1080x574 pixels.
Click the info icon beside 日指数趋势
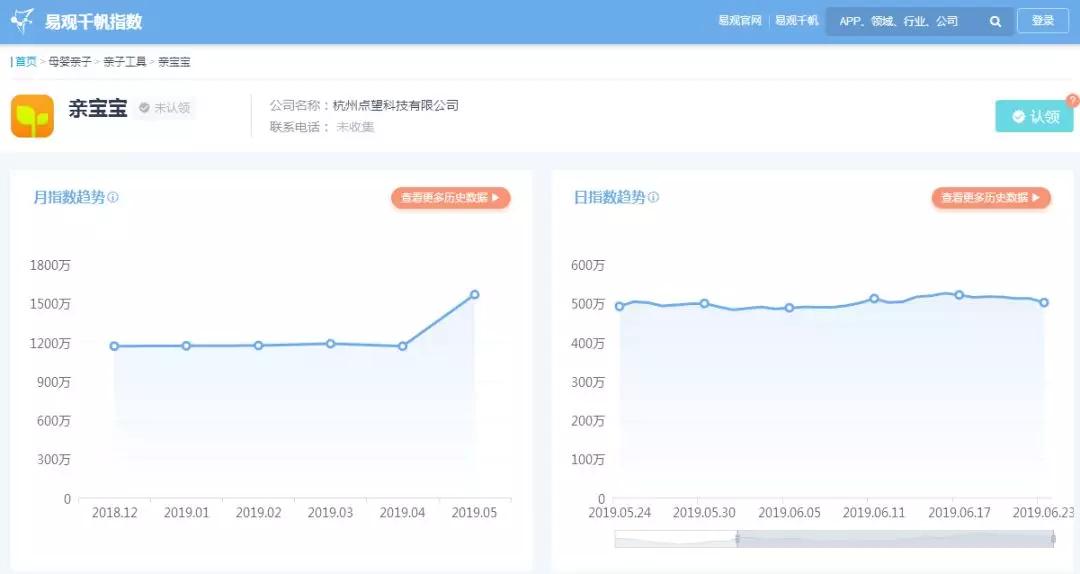click(653, 198)
